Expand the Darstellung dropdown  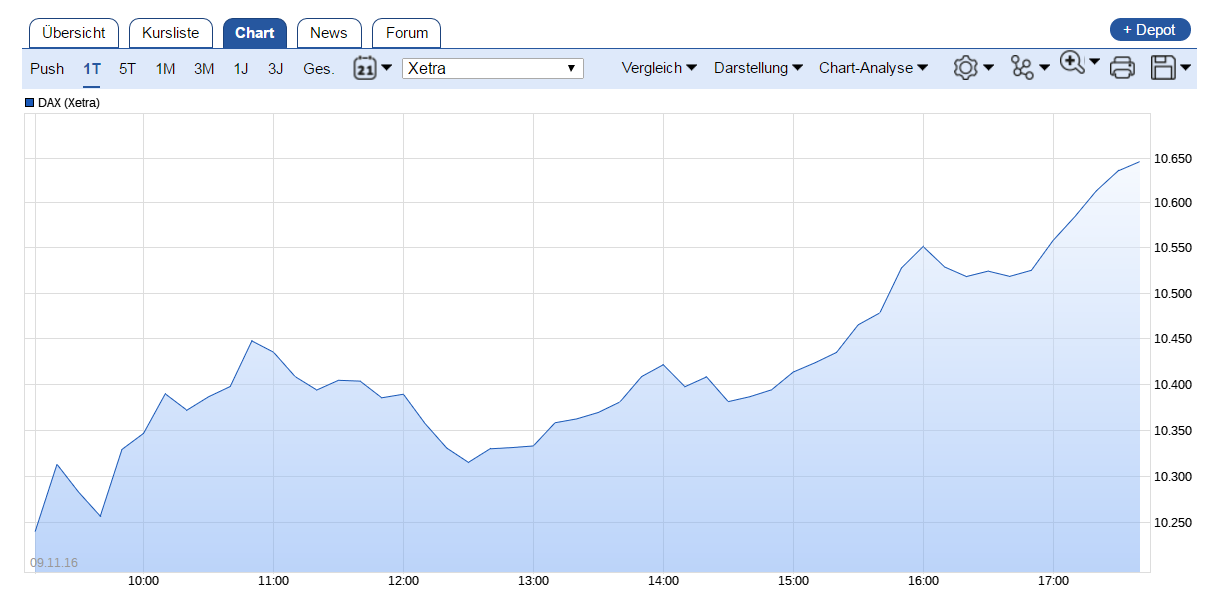click(x=758, y=68)
